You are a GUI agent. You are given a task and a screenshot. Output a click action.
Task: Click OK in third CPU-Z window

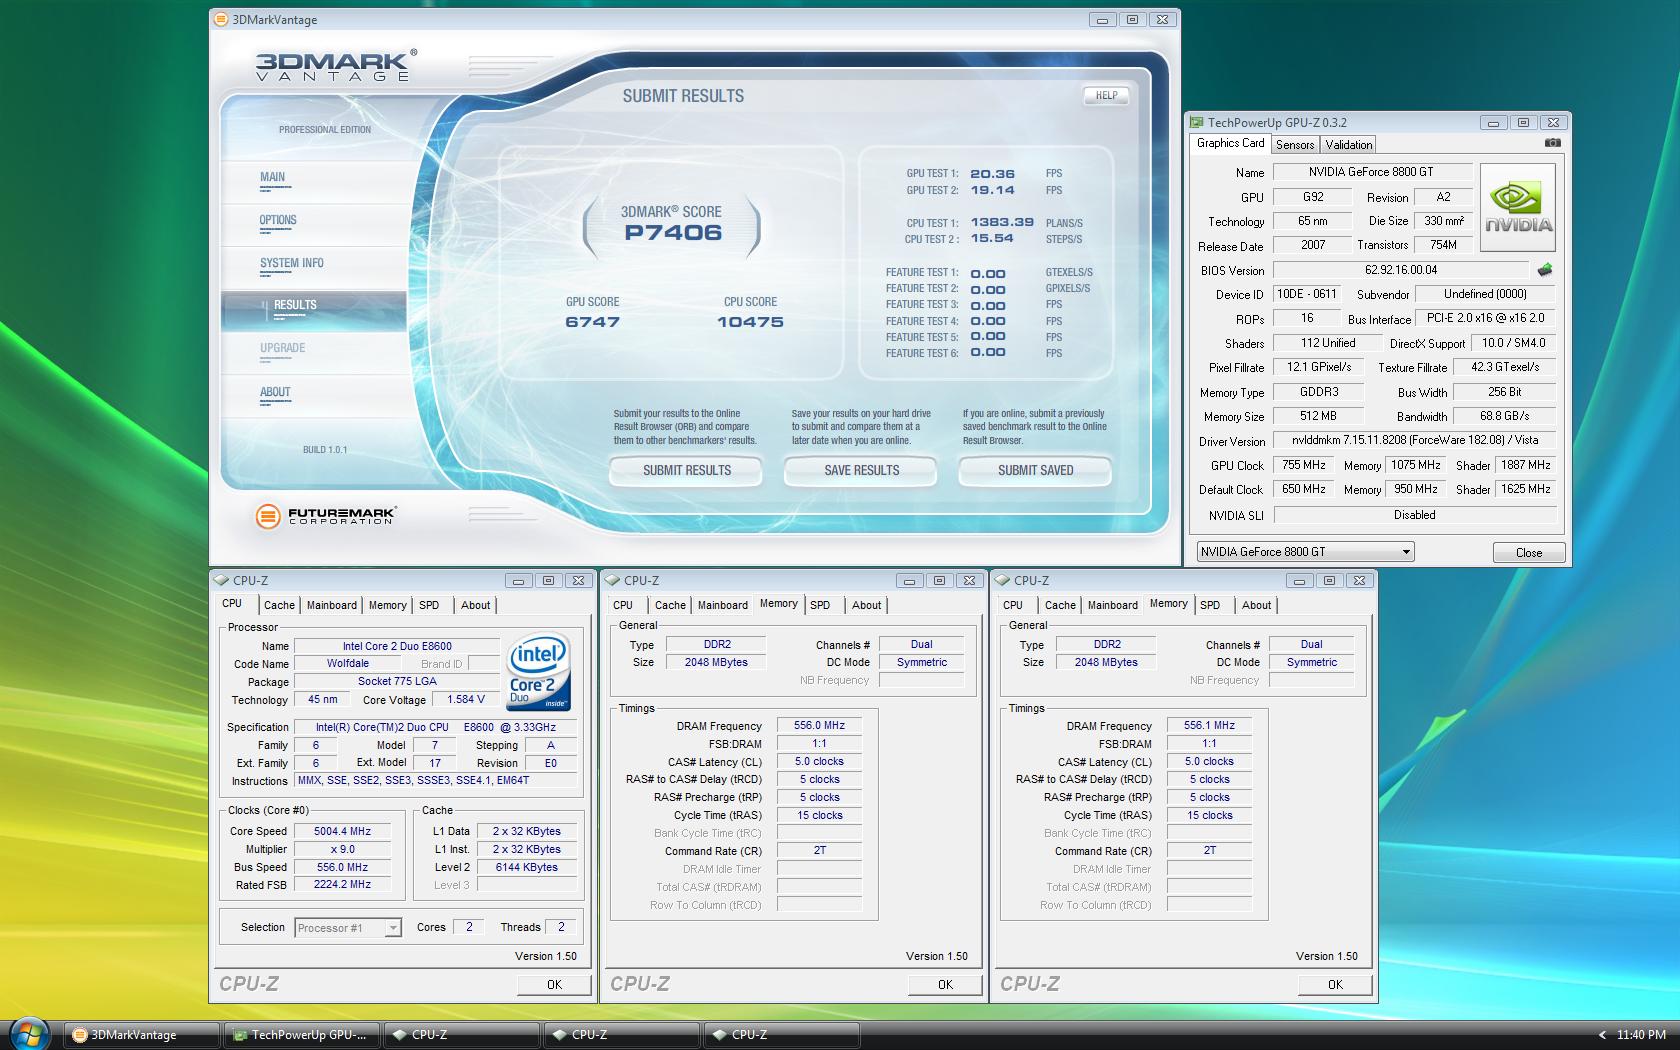point(1335,984)
